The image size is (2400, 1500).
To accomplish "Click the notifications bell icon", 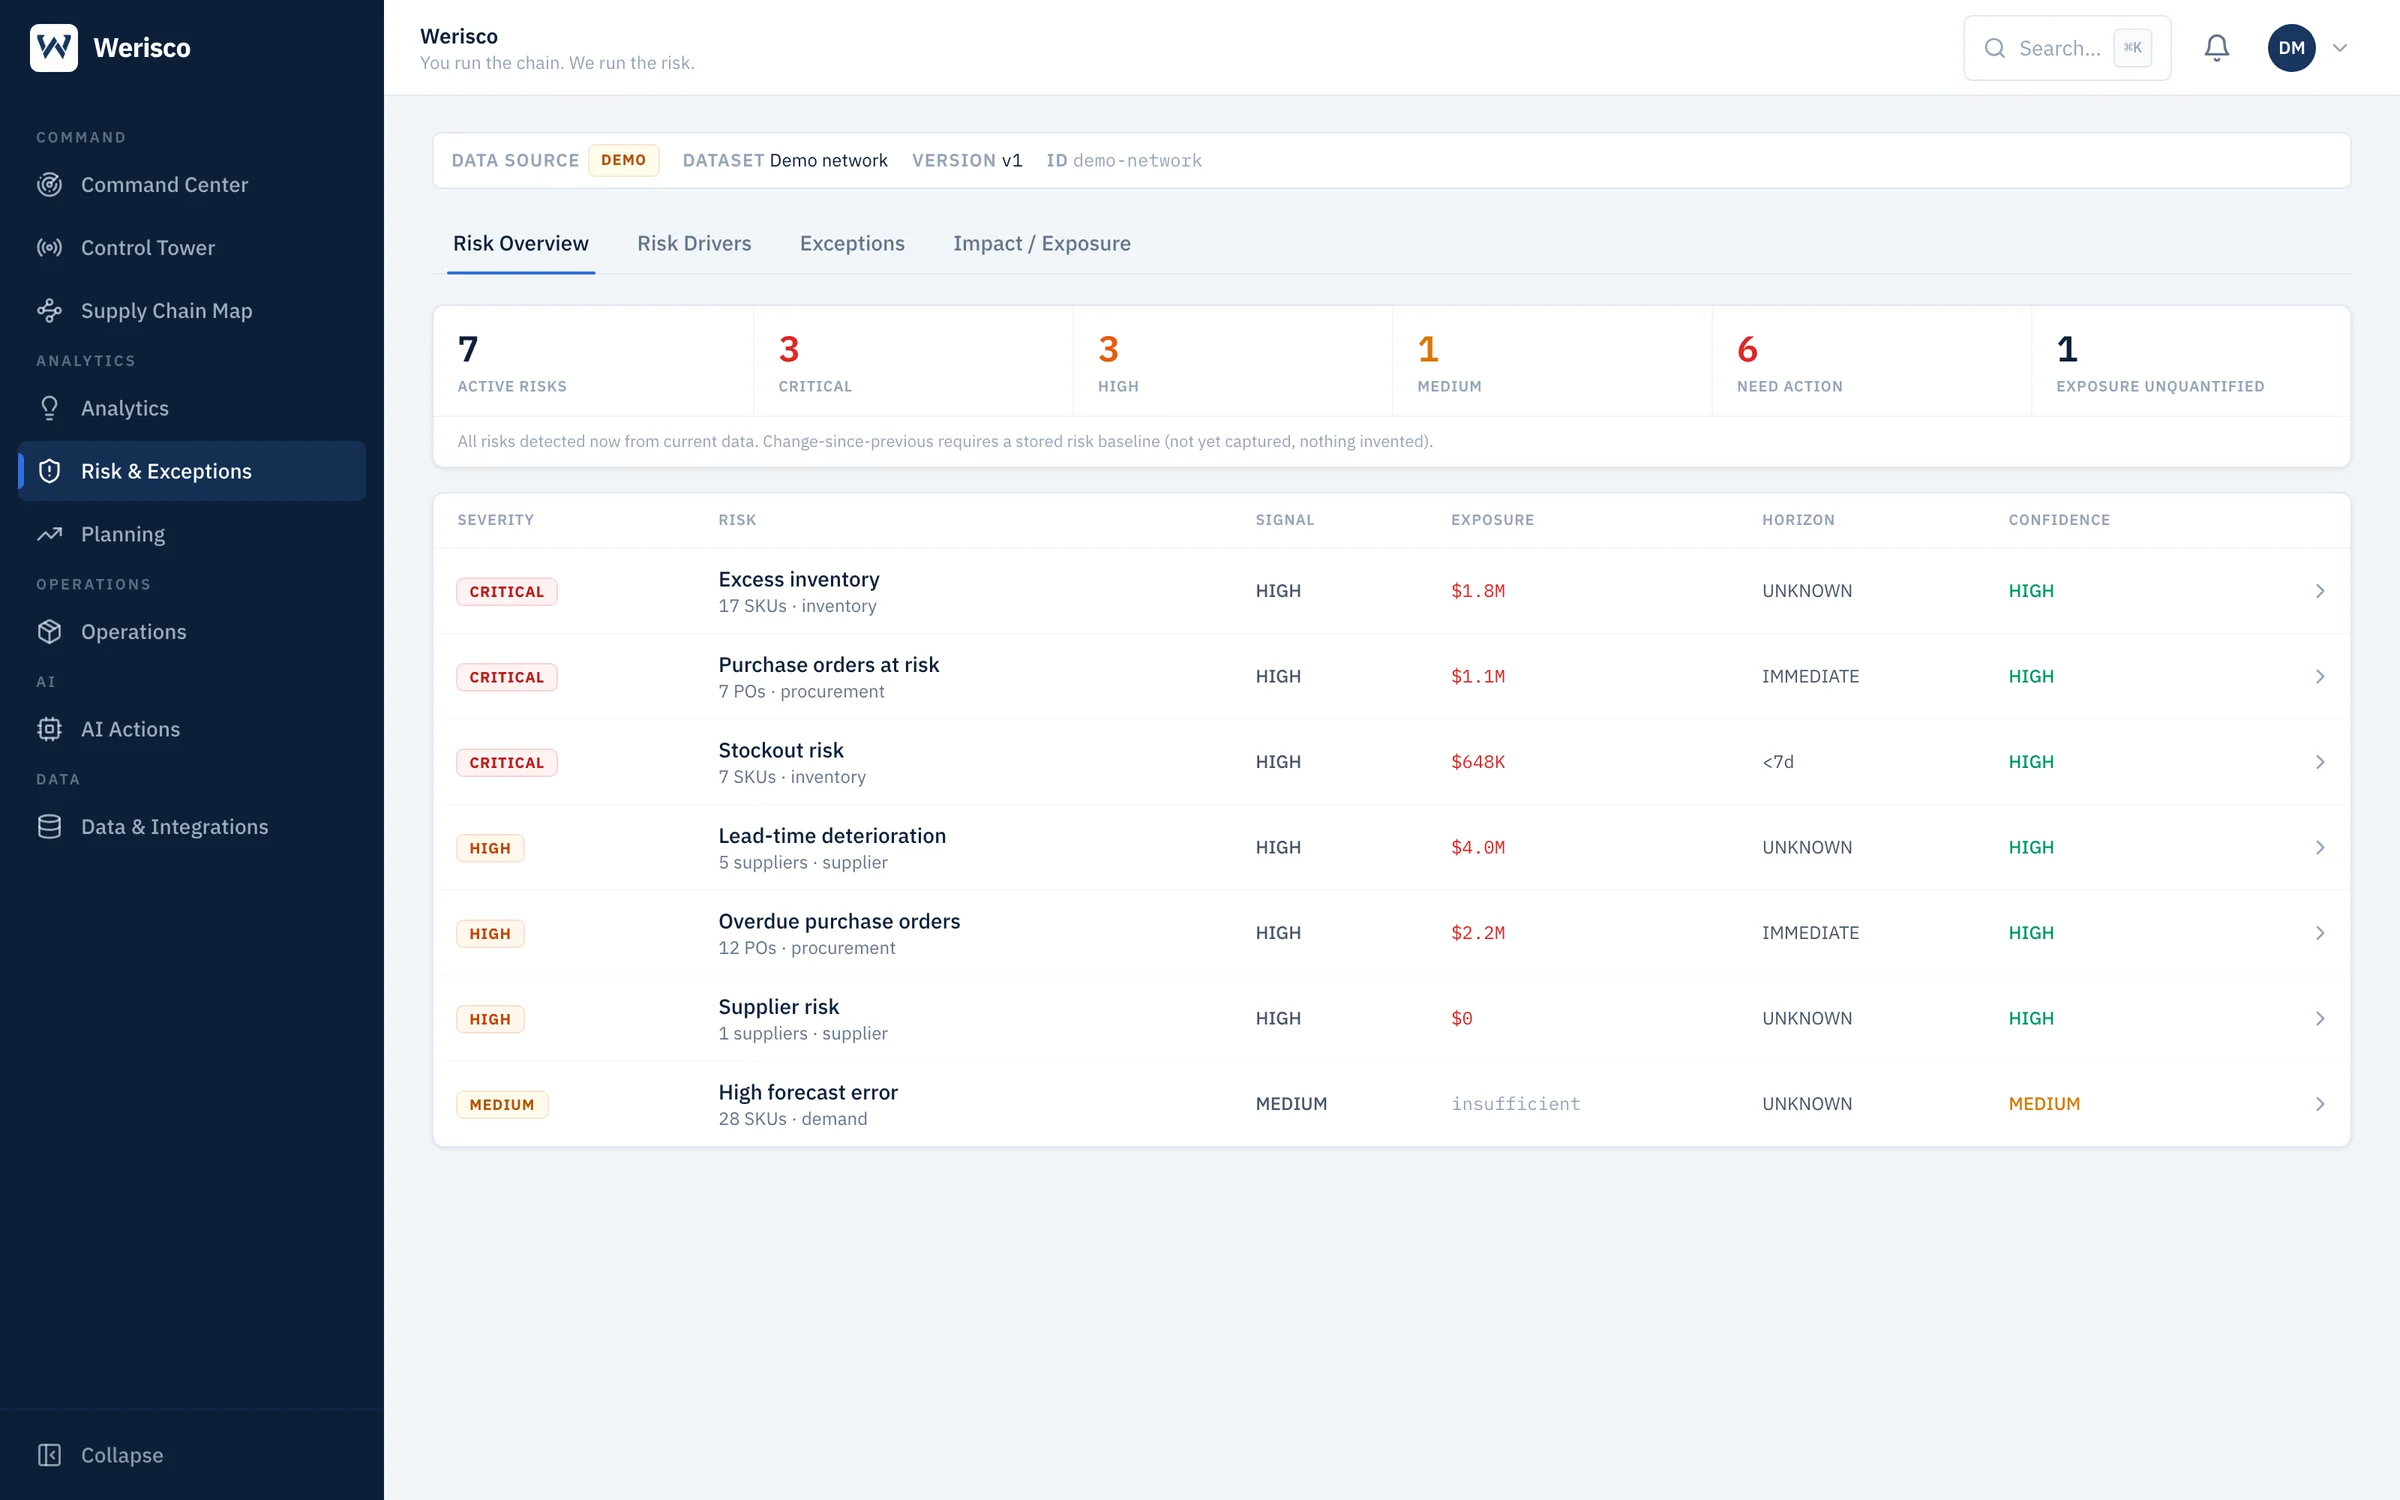I will point(2216,48).
